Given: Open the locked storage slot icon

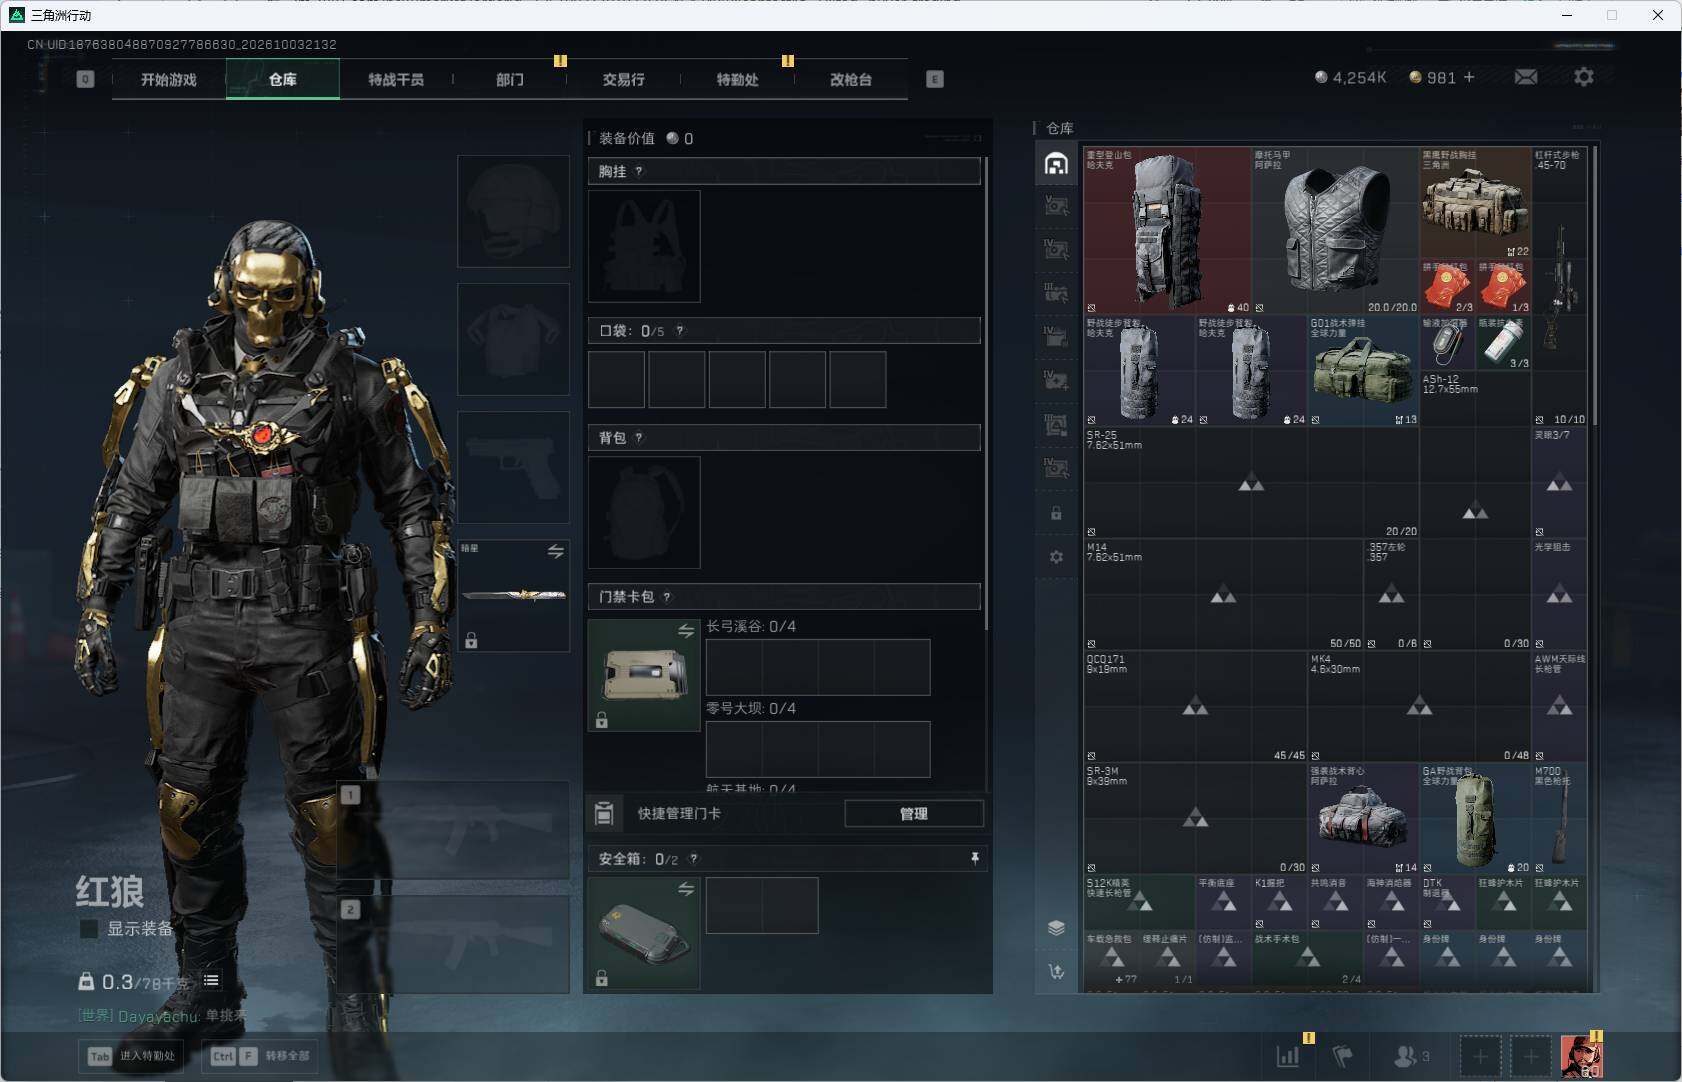Looking at the screenshot, I should pos(1056,513).
